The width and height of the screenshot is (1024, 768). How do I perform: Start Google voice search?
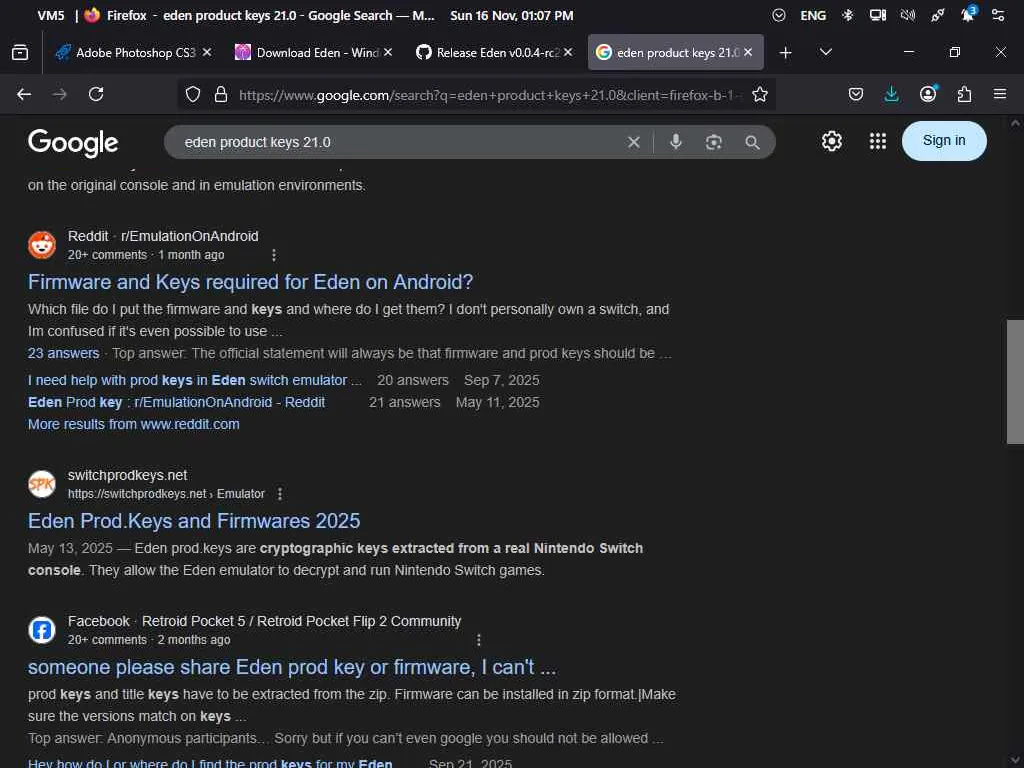click(x=676, y=142)
